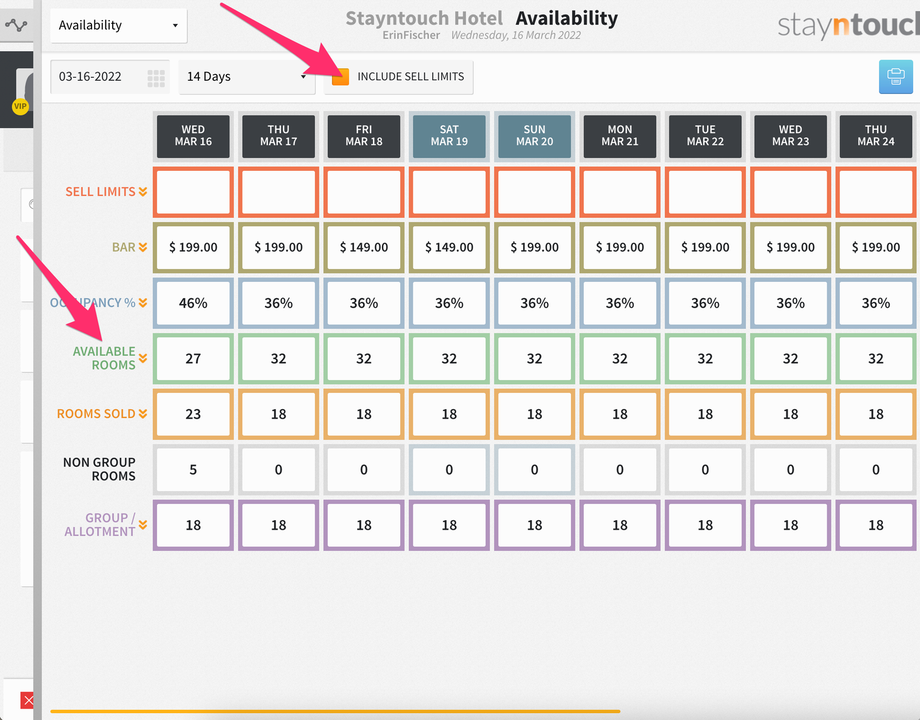Image resolution: width=920 pixels, height=720 pixels.
Task: Click the 23 rooms sold cell
Action: pos(193,414)
